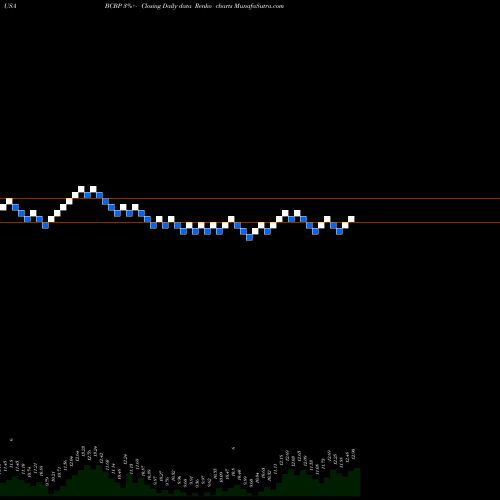Click the MunafaSutra.com text in the title

click(x=259, y=6)
